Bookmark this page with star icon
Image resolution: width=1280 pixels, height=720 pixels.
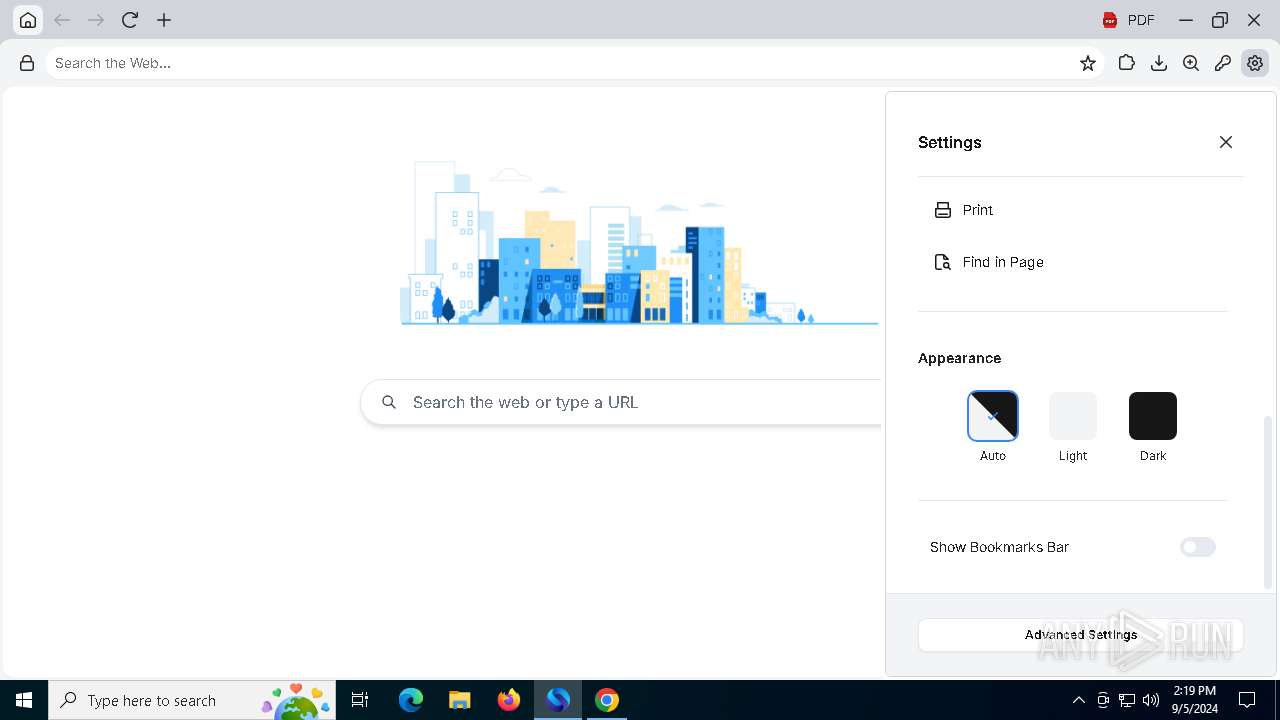1088,63
